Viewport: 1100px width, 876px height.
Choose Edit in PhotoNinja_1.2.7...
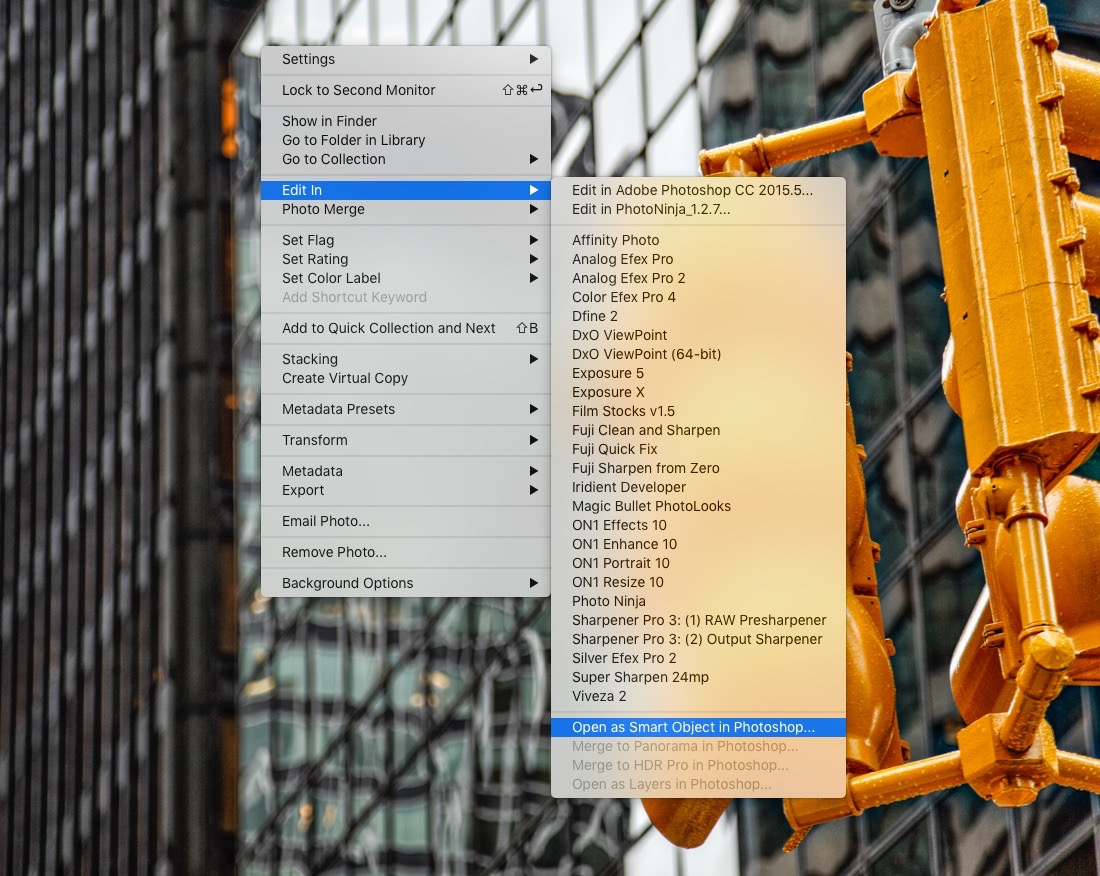(698, 209)
